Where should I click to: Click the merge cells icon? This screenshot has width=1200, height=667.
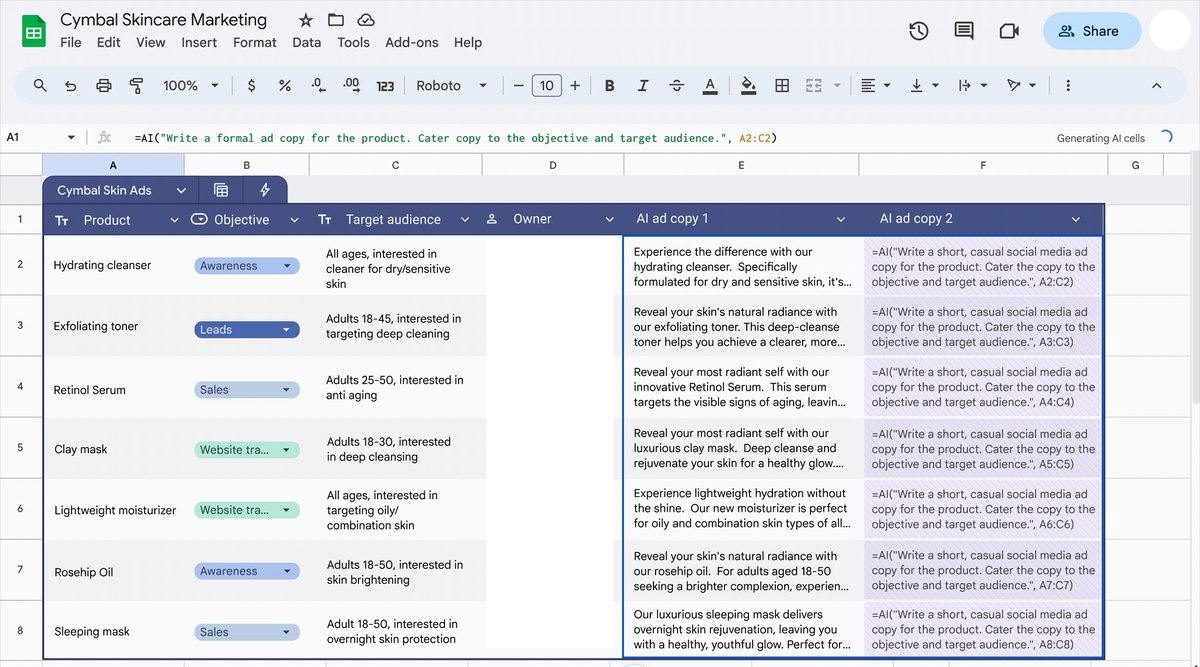[814, 86]
